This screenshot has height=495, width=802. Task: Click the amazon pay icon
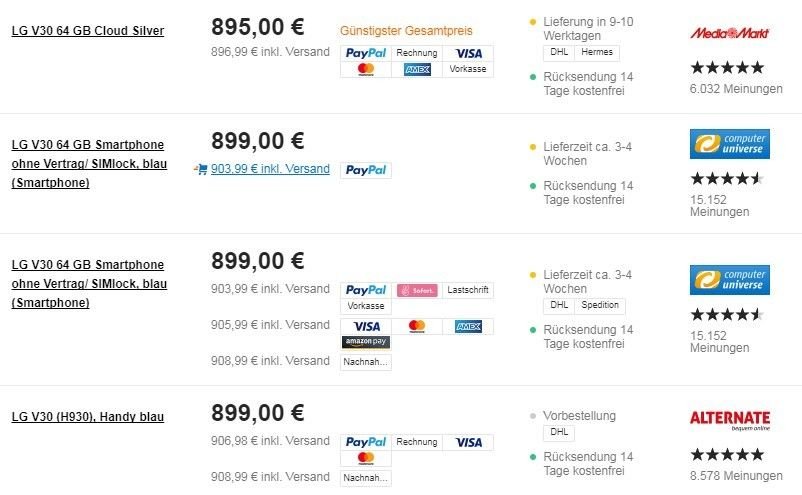pyautogui.click(x=366, y=342)
